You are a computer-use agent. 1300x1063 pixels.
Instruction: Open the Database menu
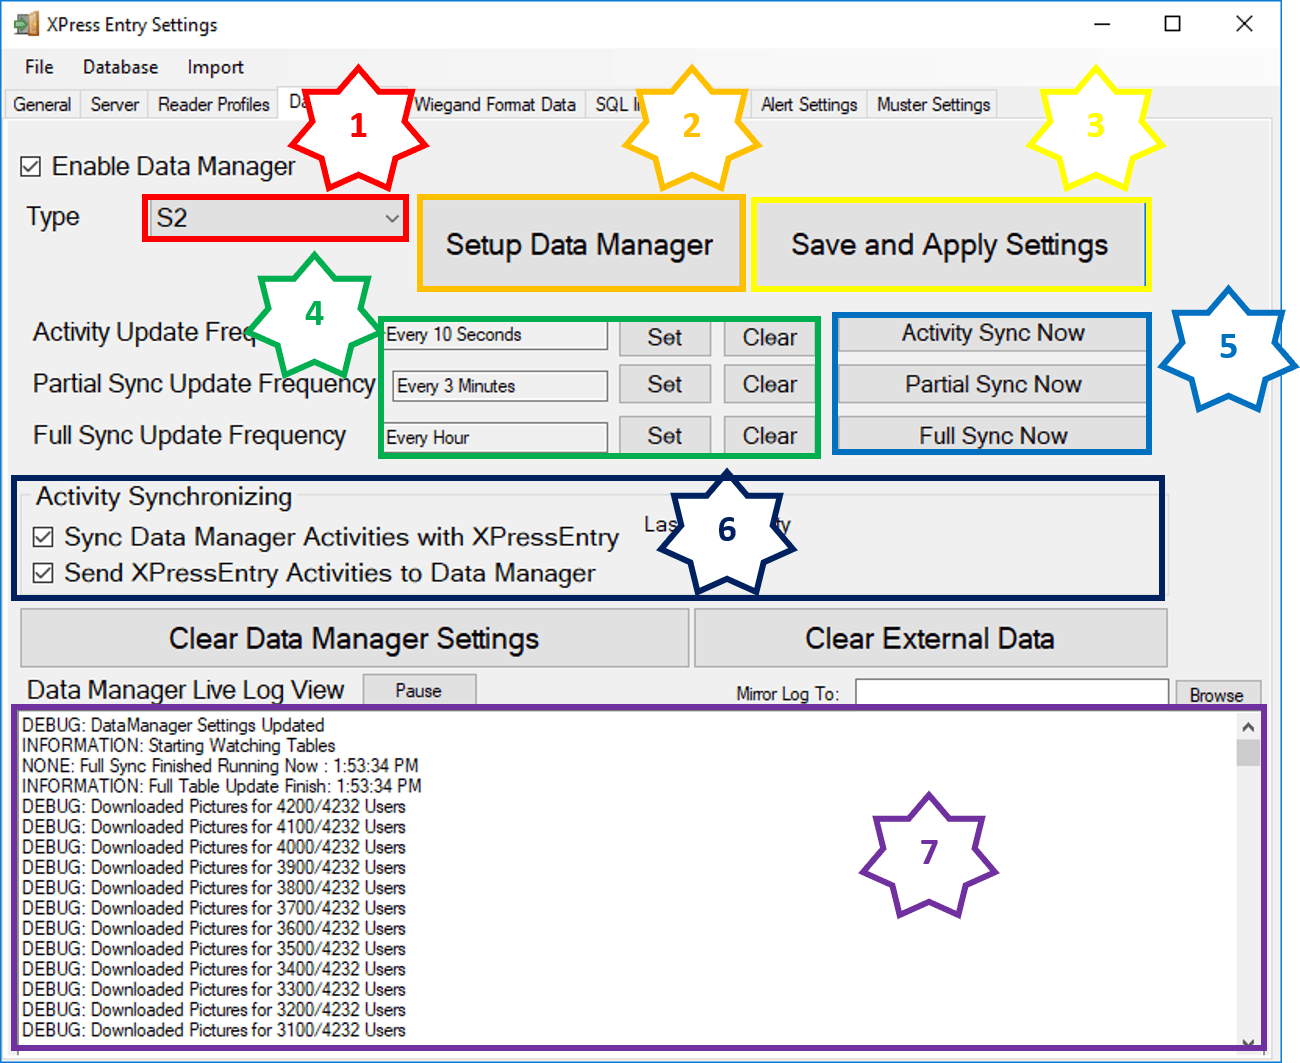coord(120,67)
